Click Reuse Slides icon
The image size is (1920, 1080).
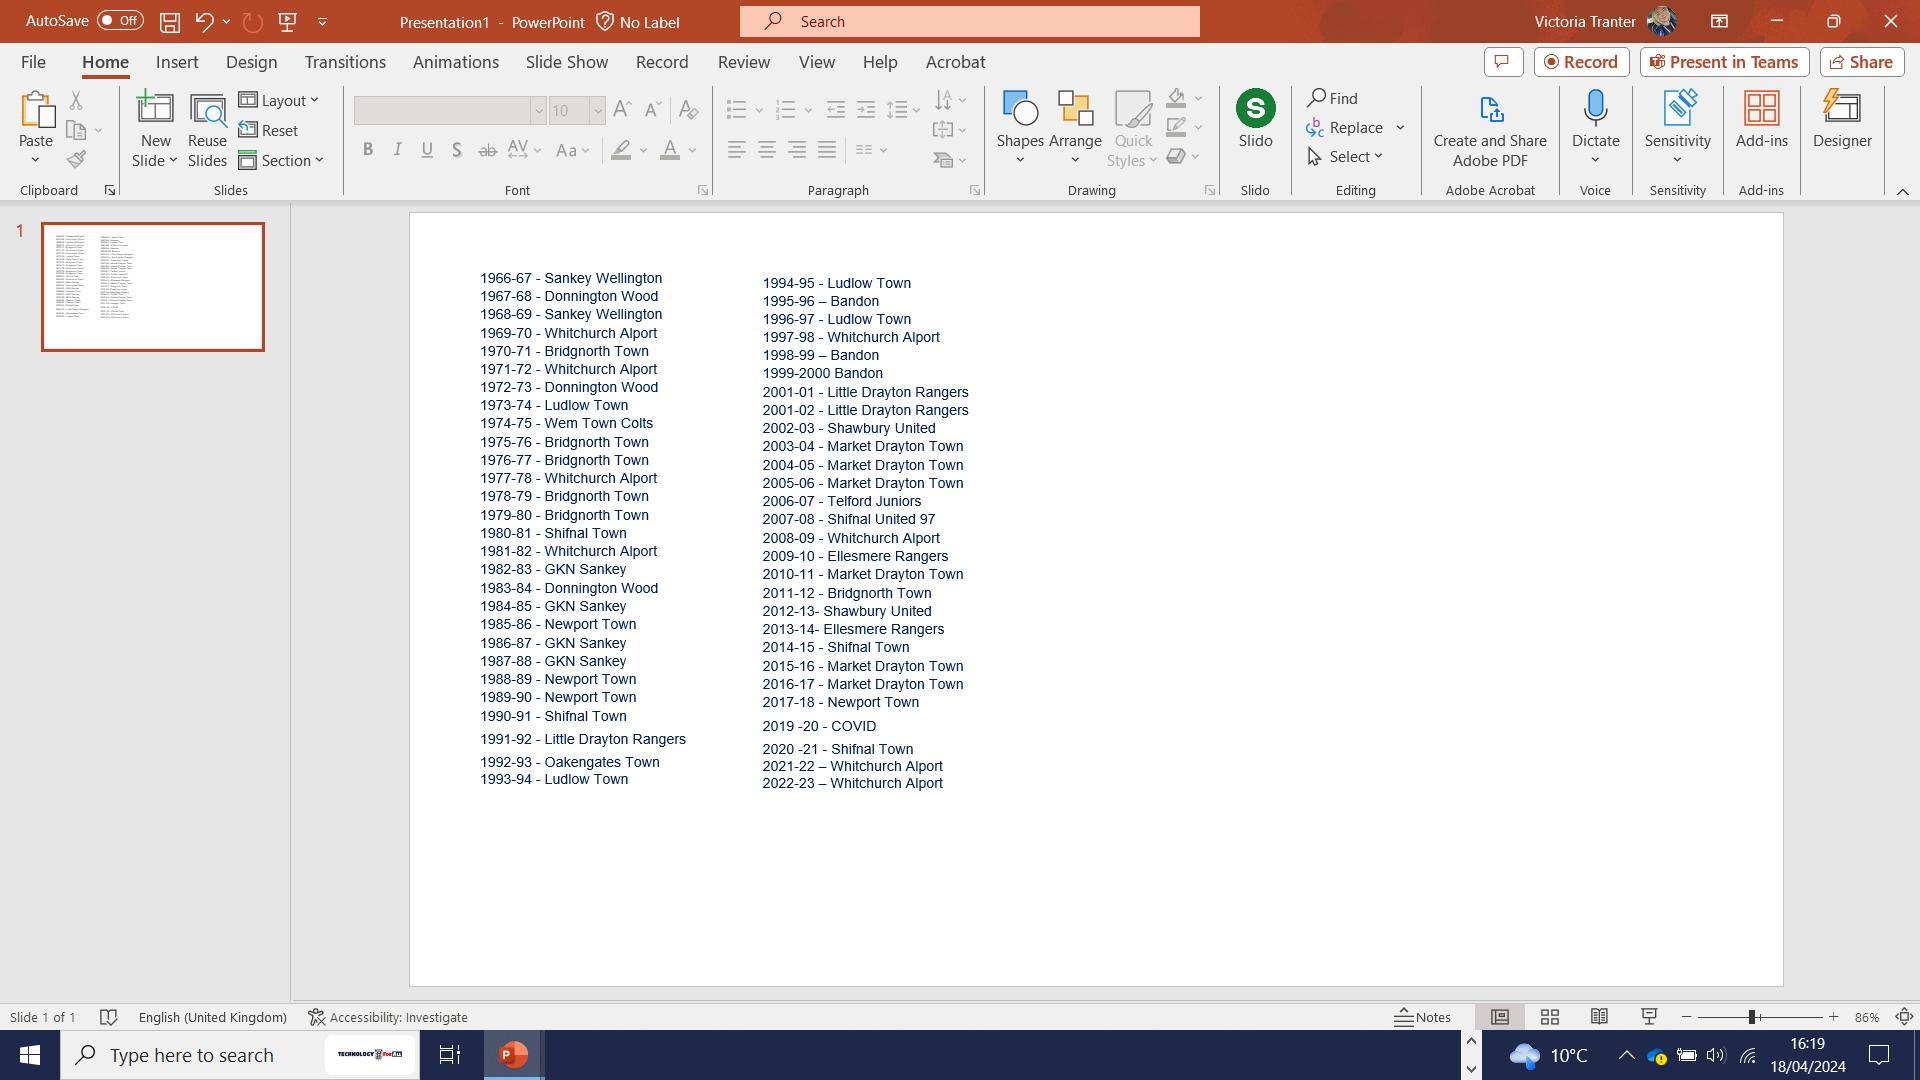207,130
